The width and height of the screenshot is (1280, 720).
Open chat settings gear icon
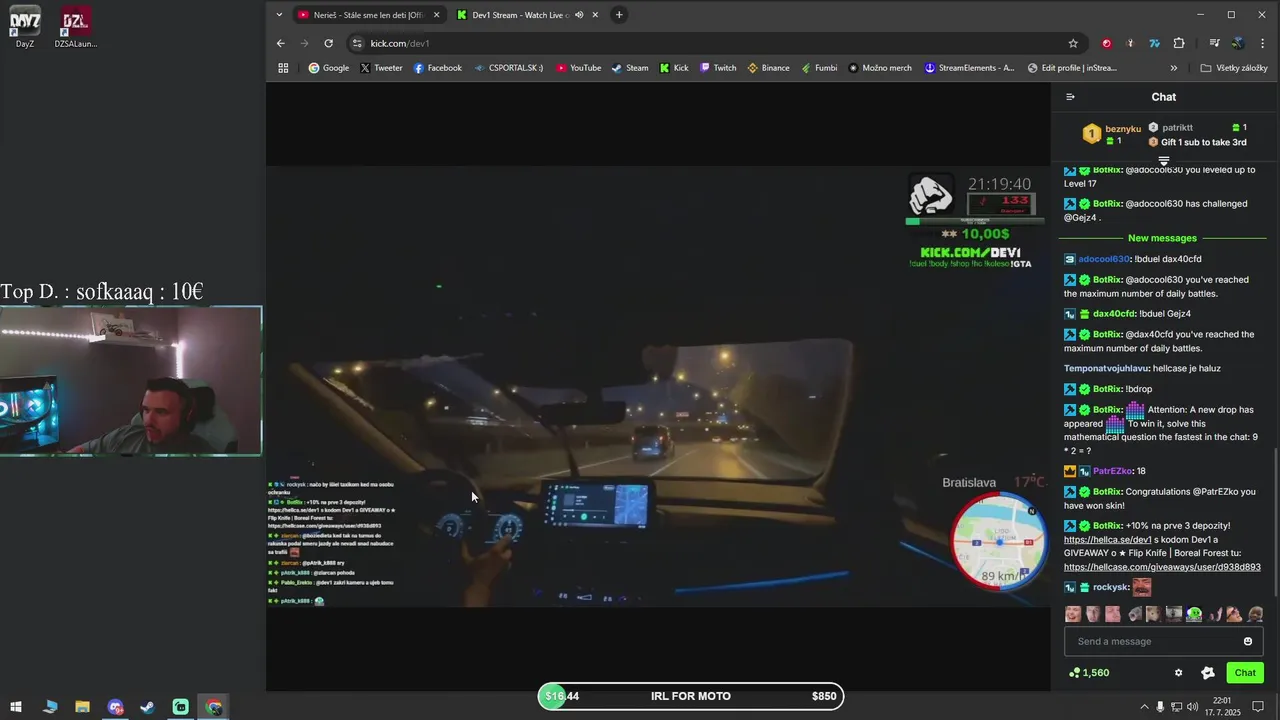(1178, 673)
